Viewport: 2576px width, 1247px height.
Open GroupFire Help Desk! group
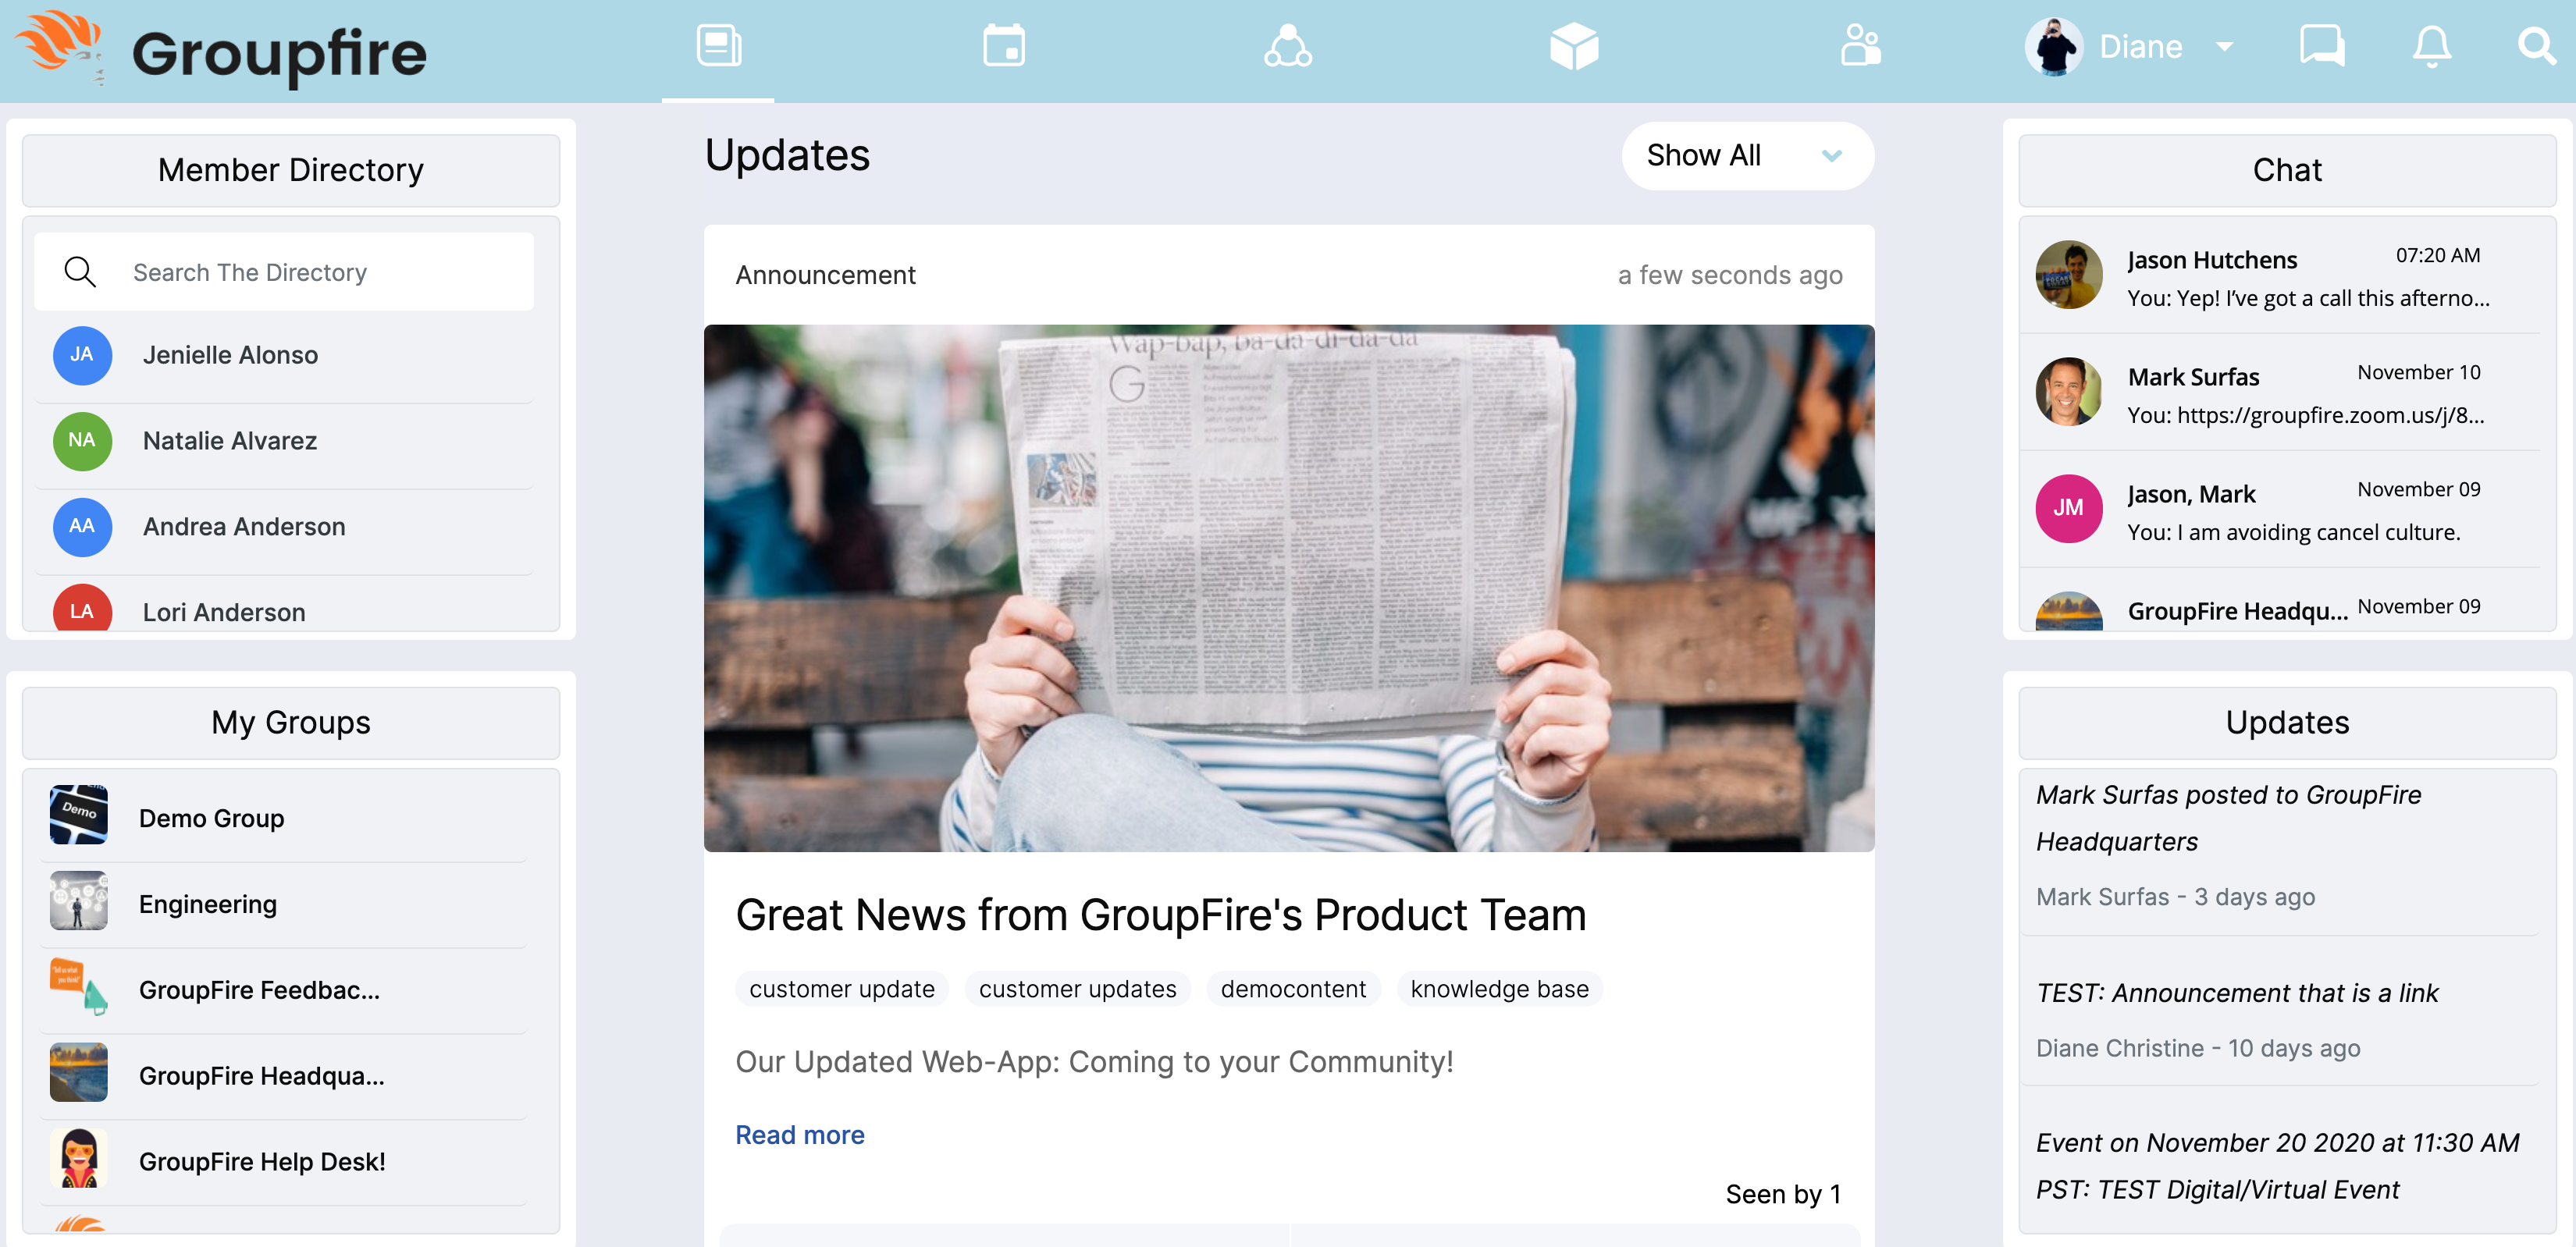pos(284,1162)
